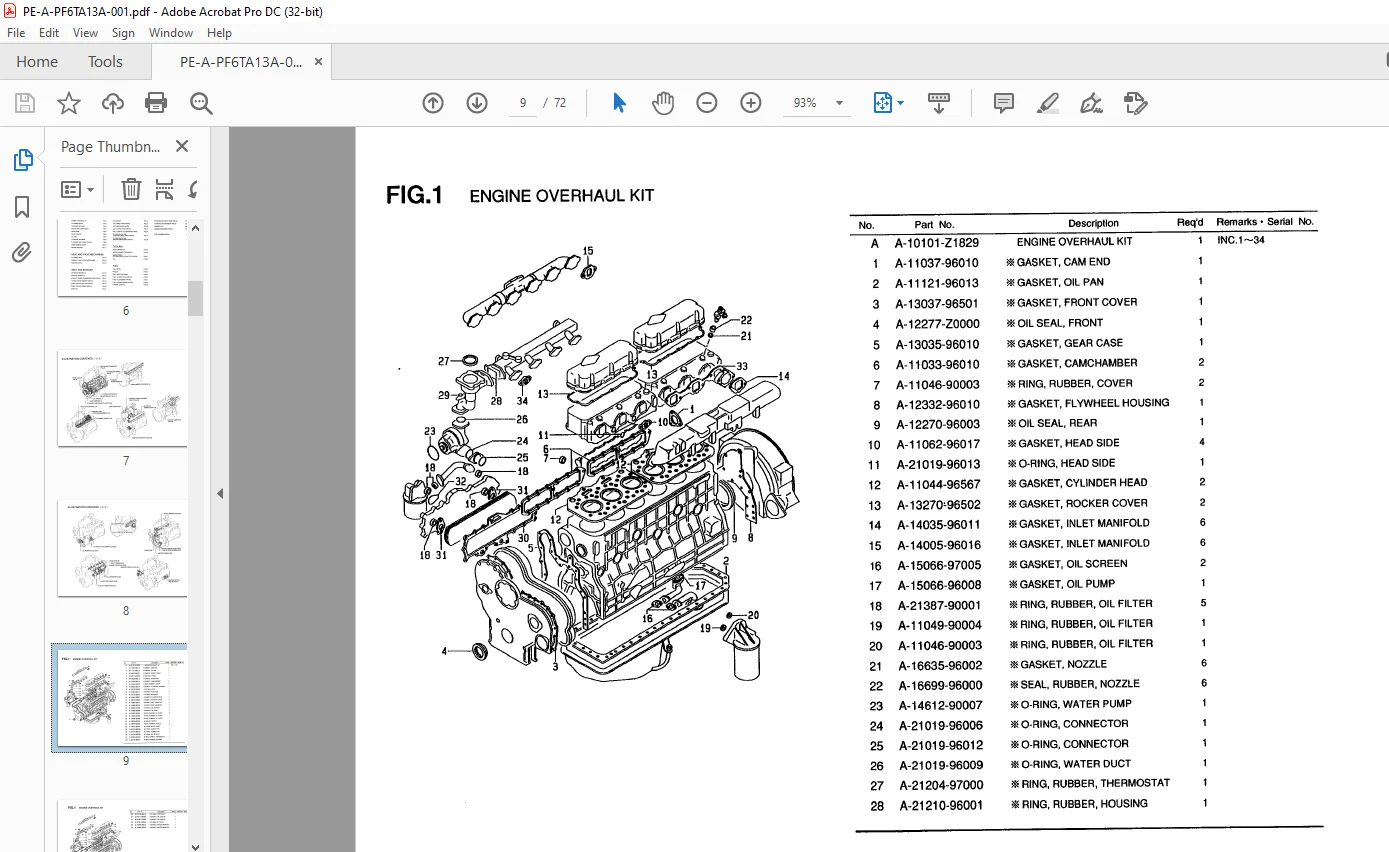Go to the next page with down arrow

point(477,103)
